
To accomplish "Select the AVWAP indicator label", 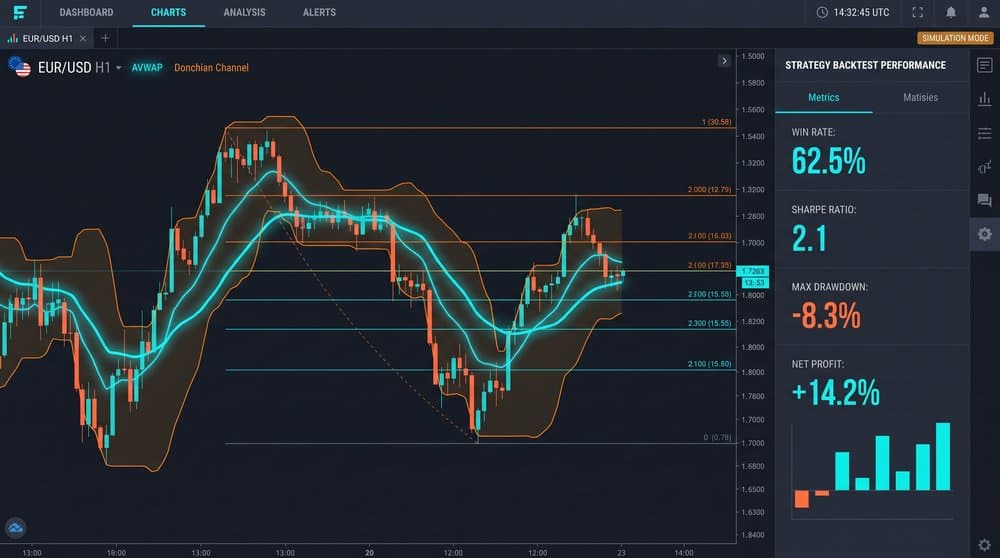I will (x=147, y=68).
